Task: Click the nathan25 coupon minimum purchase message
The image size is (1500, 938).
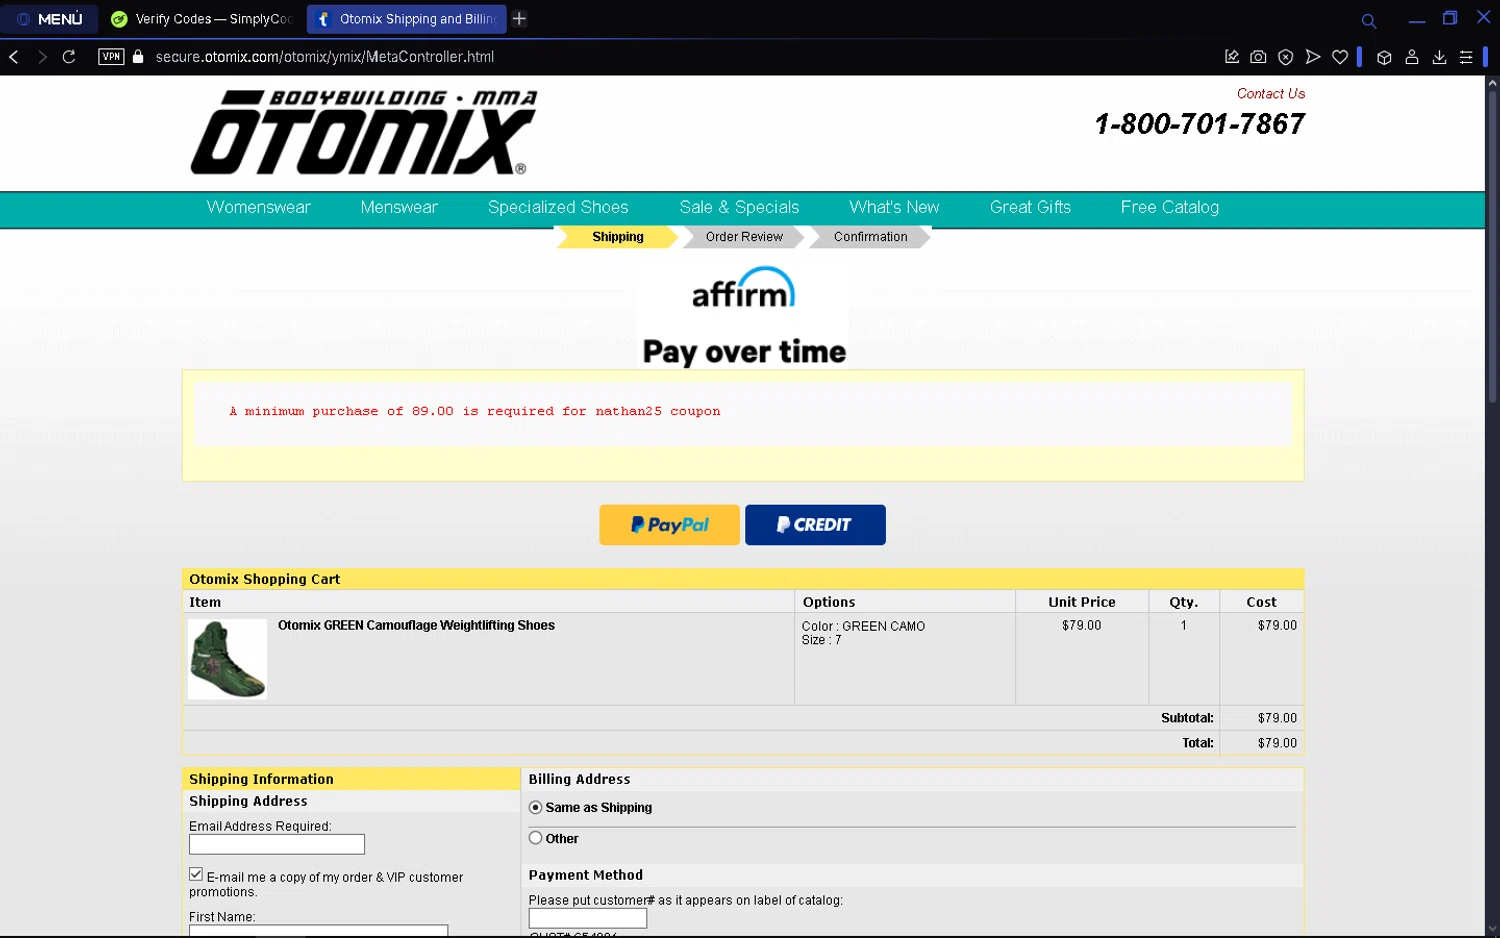Action: pyautogui.click(x=475, y=411)
